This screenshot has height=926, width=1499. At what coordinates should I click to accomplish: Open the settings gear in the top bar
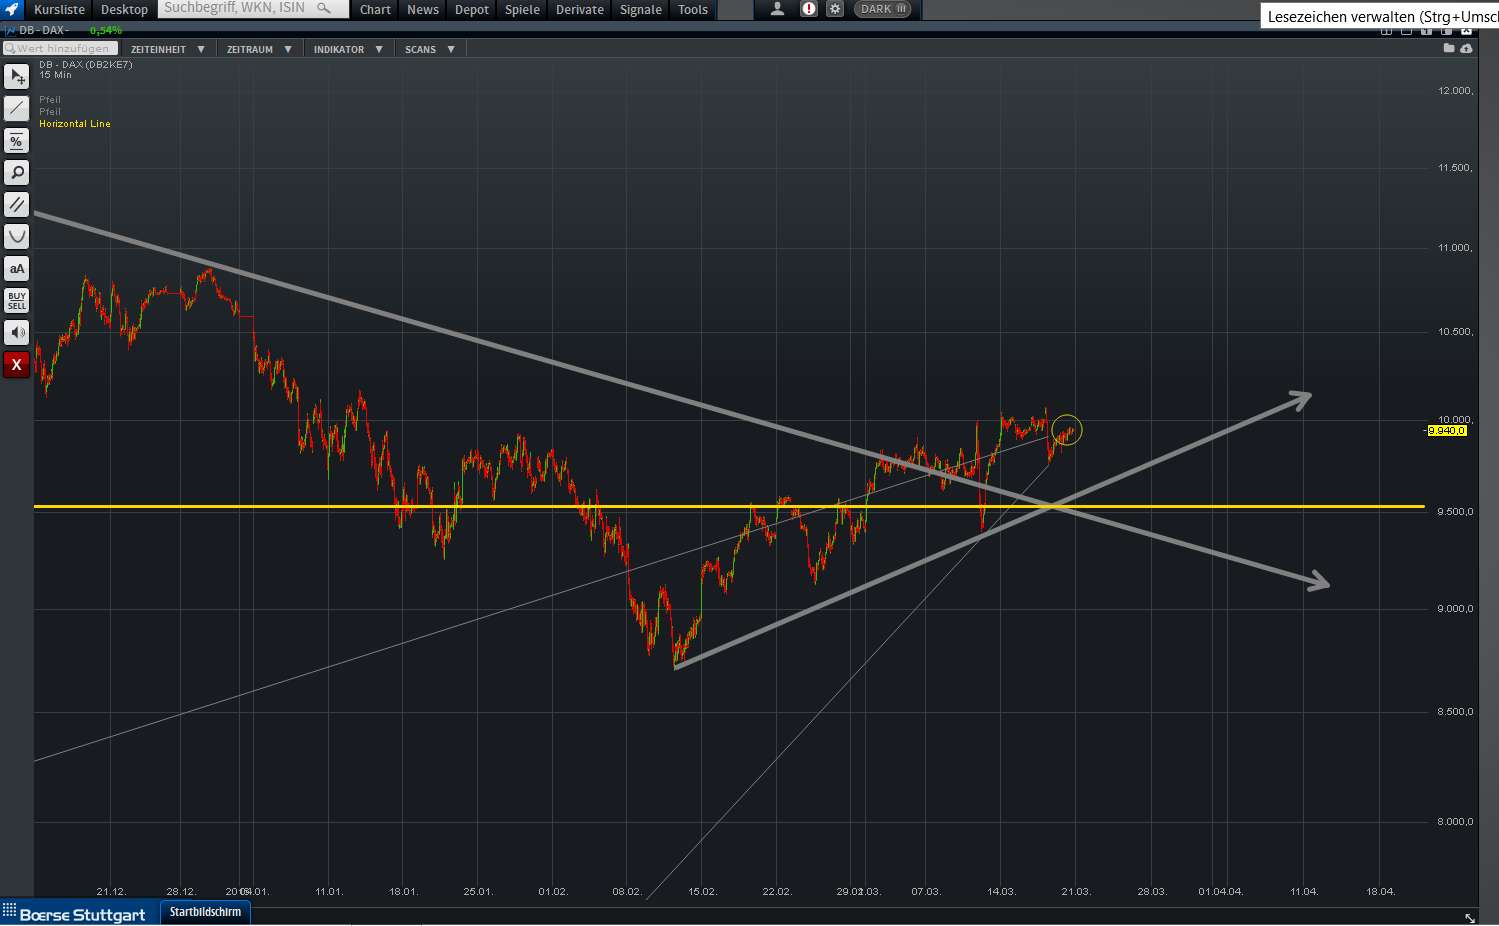[835, 10]
